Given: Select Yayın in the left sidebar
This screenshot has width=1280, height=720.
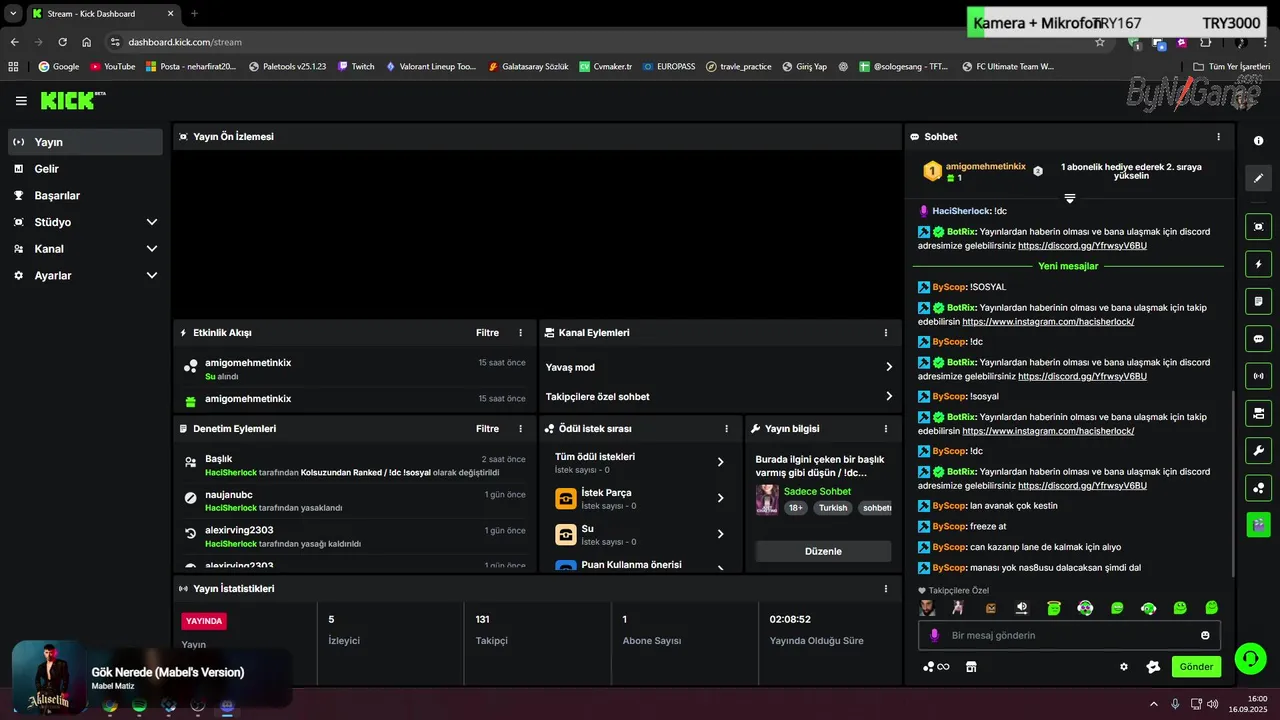Looking at the screenshot, I should (85, 142).
